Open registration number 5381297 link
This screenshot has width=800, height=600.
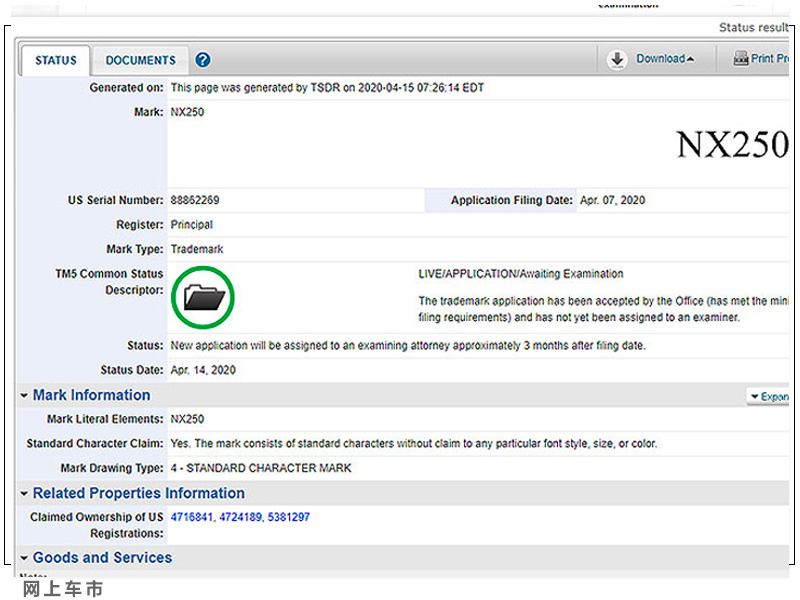tap(288, 517)
